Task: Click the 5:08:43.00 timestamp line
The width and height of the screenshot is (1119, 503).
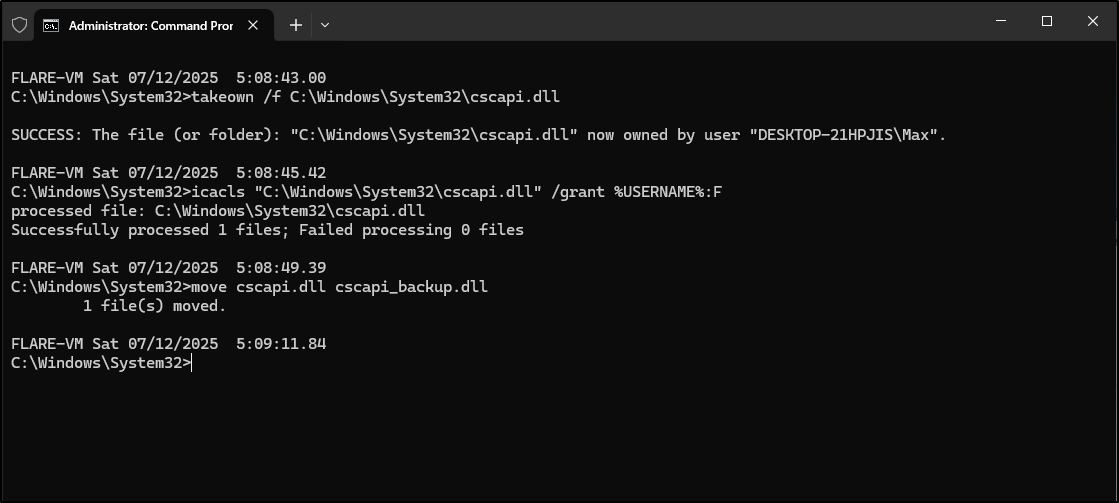Action: (168, 78)
